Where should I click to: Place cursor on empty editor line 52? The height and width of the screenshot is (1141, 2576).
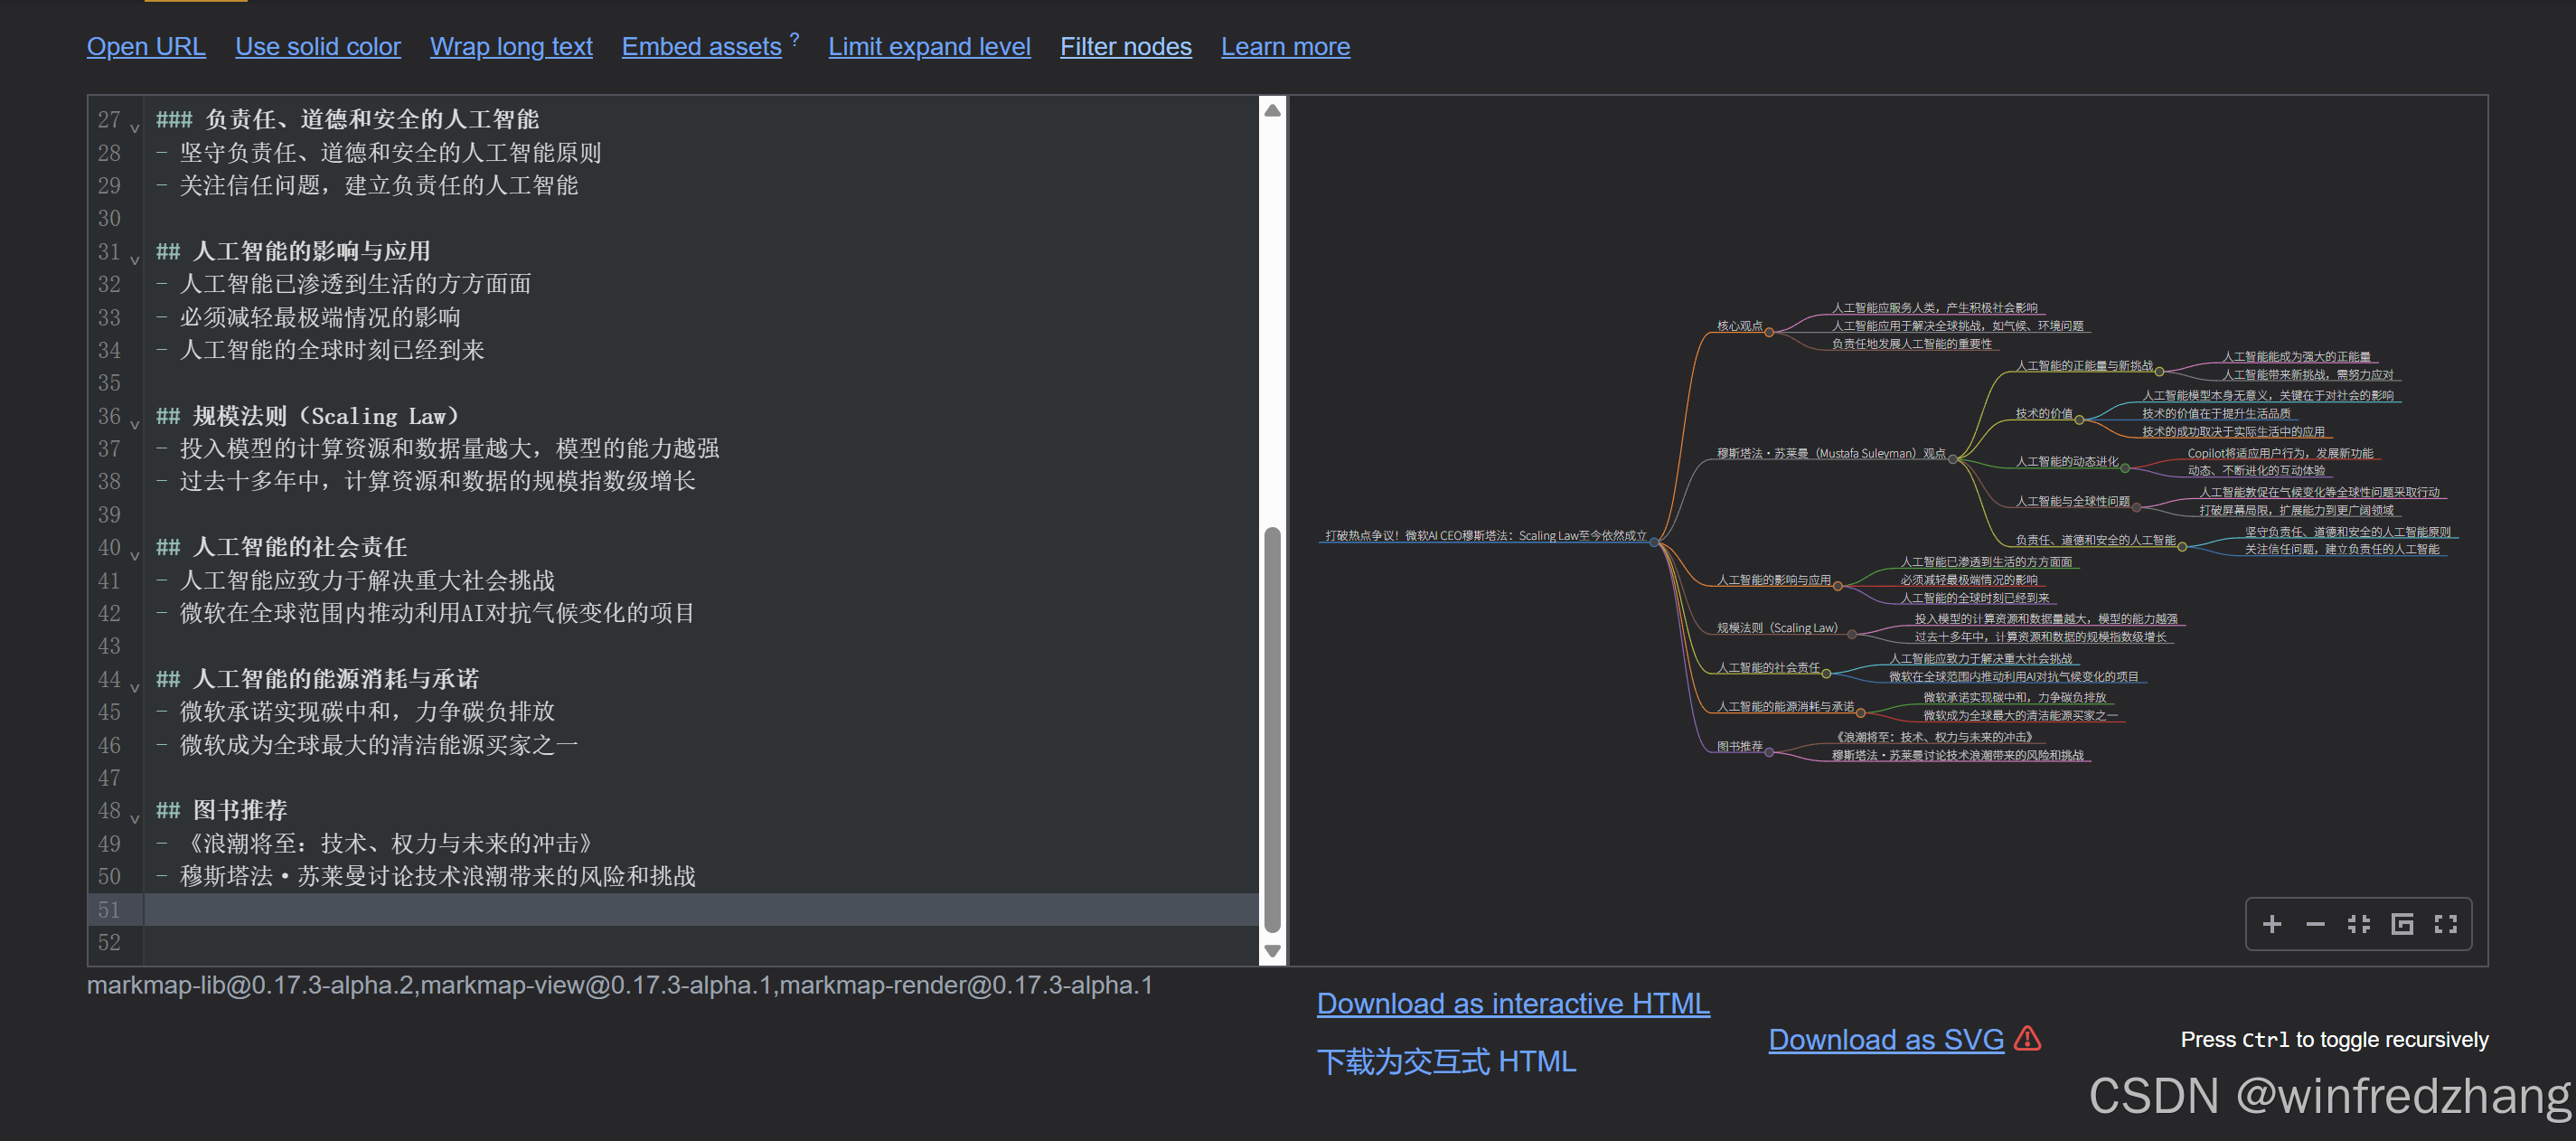[x=700, y=942]
